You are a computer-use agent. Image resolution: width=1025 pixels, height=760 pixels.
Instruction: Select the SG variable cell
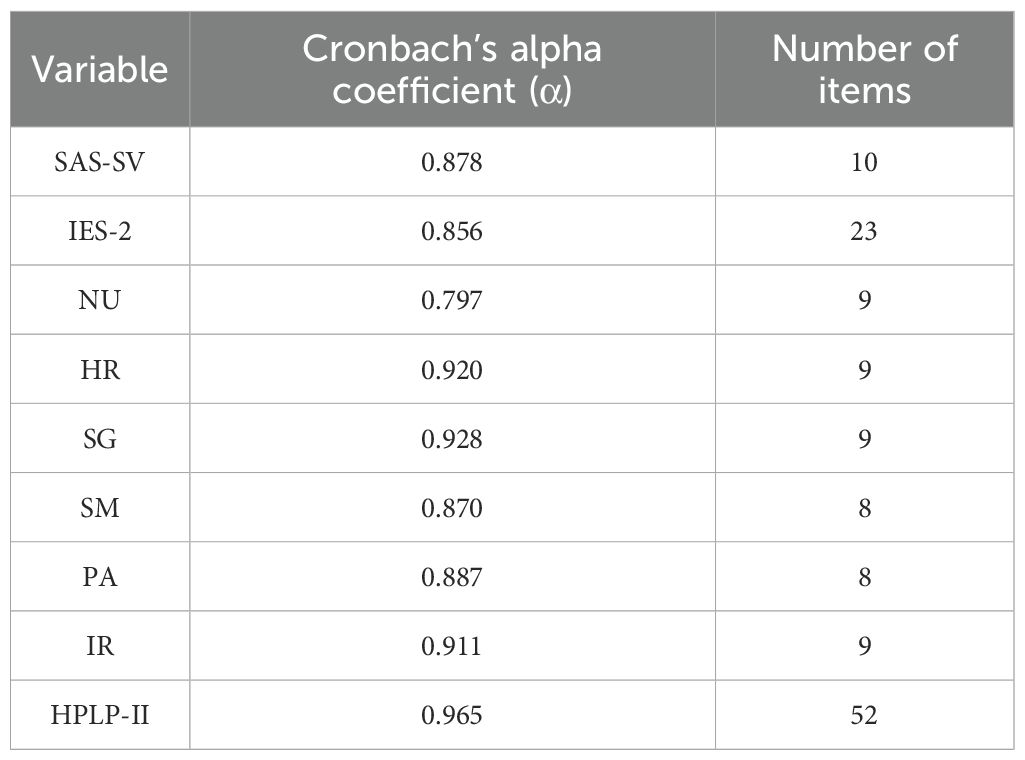[x=99, y=439]
